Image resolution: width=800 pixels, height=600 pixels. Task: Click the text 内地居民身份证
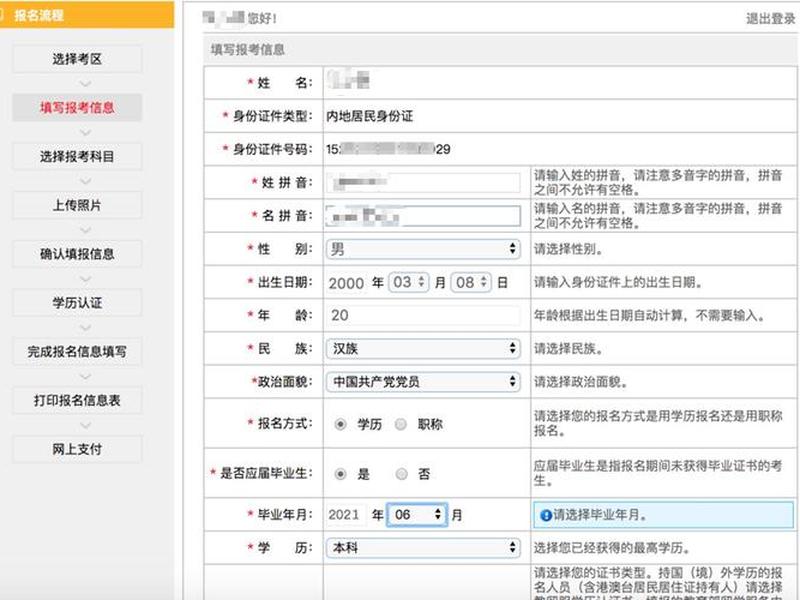pos(370,116)
